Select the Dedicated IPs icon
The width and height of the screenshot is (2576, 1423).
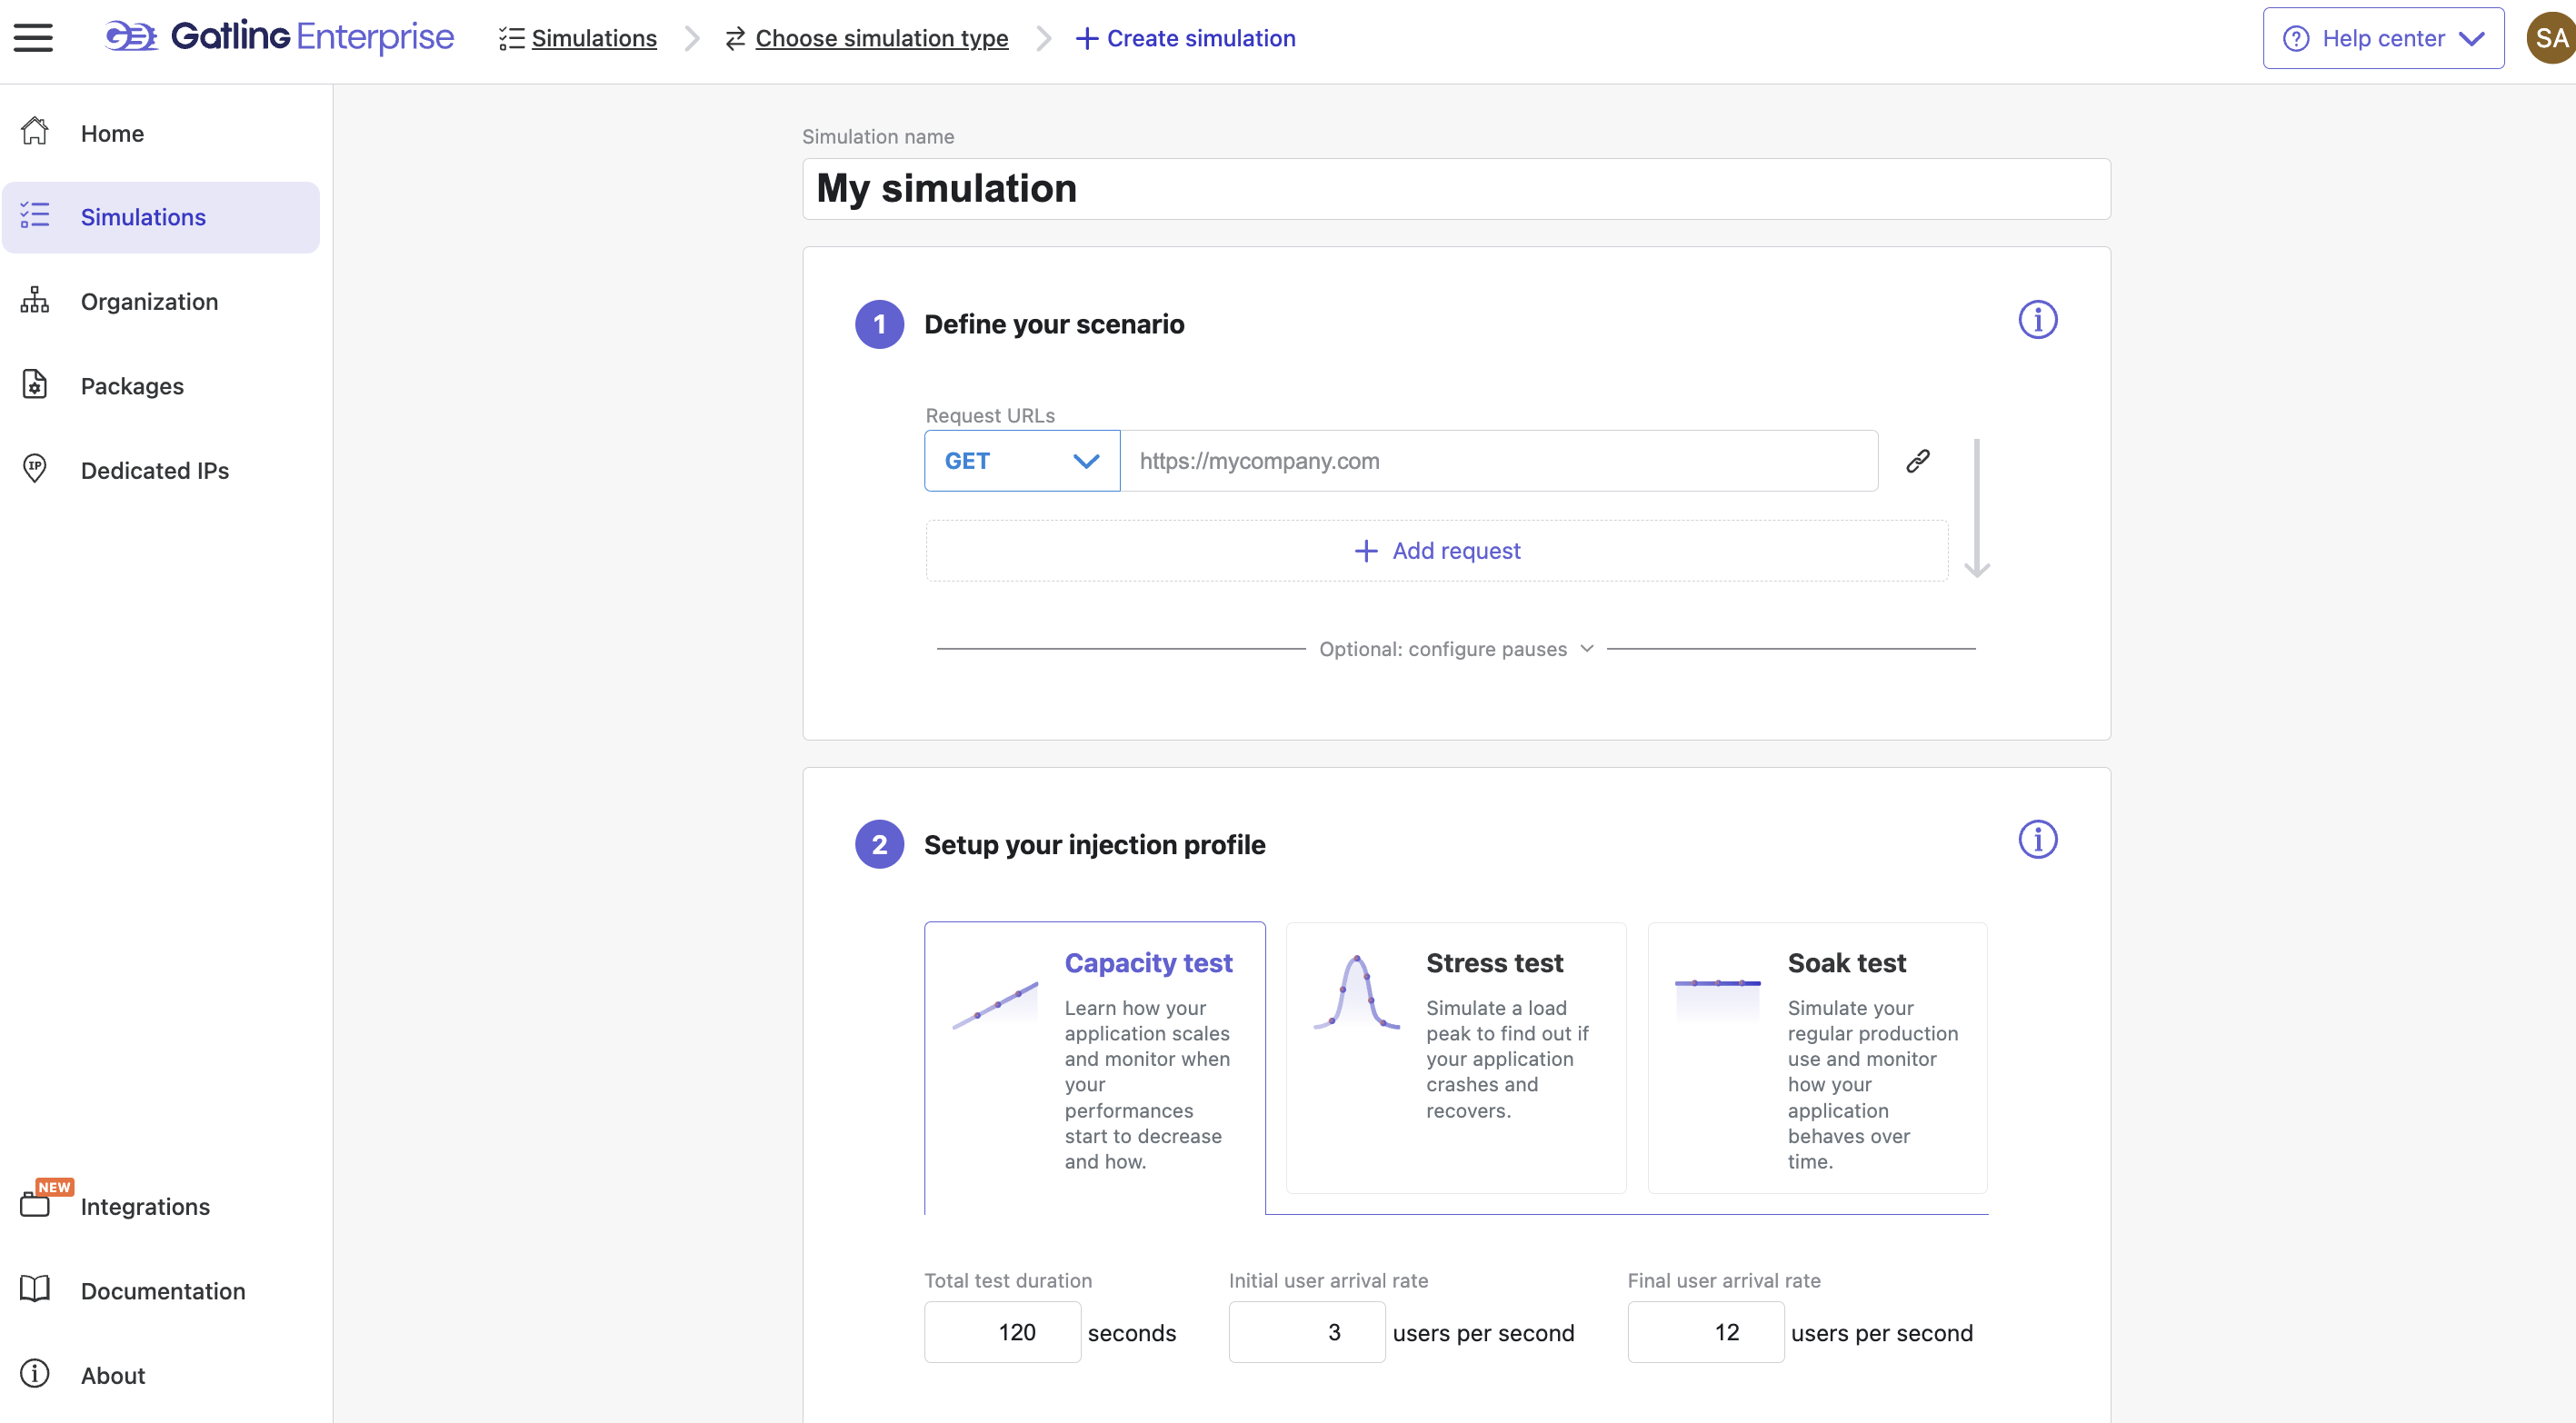(34, 469)
